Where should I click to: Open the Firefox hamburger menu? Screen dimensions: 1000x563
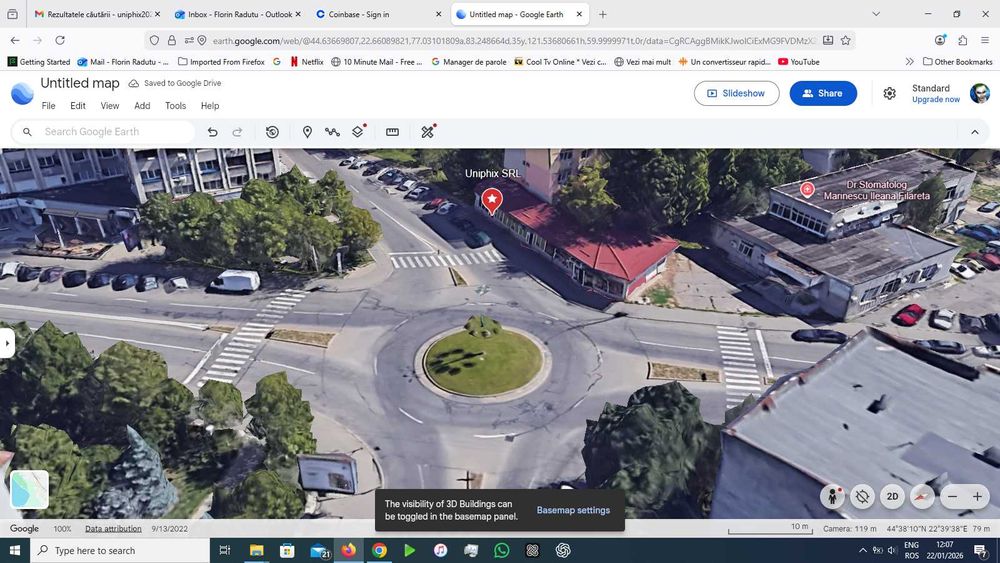pos(985,40)
